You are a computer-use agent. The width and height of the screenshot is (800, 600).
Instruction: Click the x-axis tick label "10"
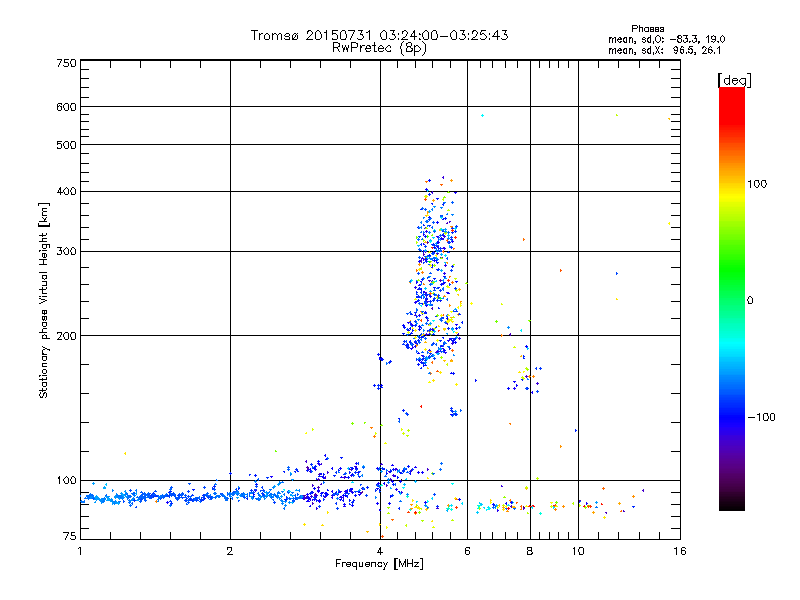pyautogui.click(x=578, y=551)
